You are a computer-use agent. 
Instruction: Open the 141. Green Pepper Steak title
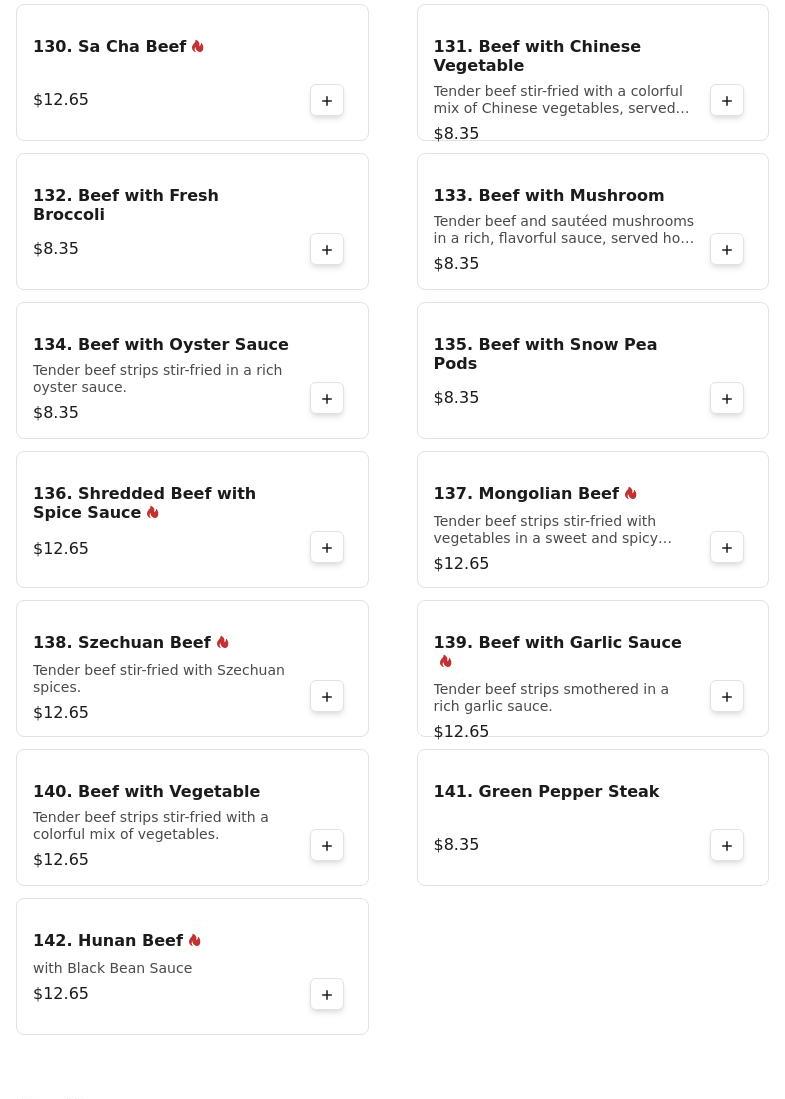pos(546,791)
